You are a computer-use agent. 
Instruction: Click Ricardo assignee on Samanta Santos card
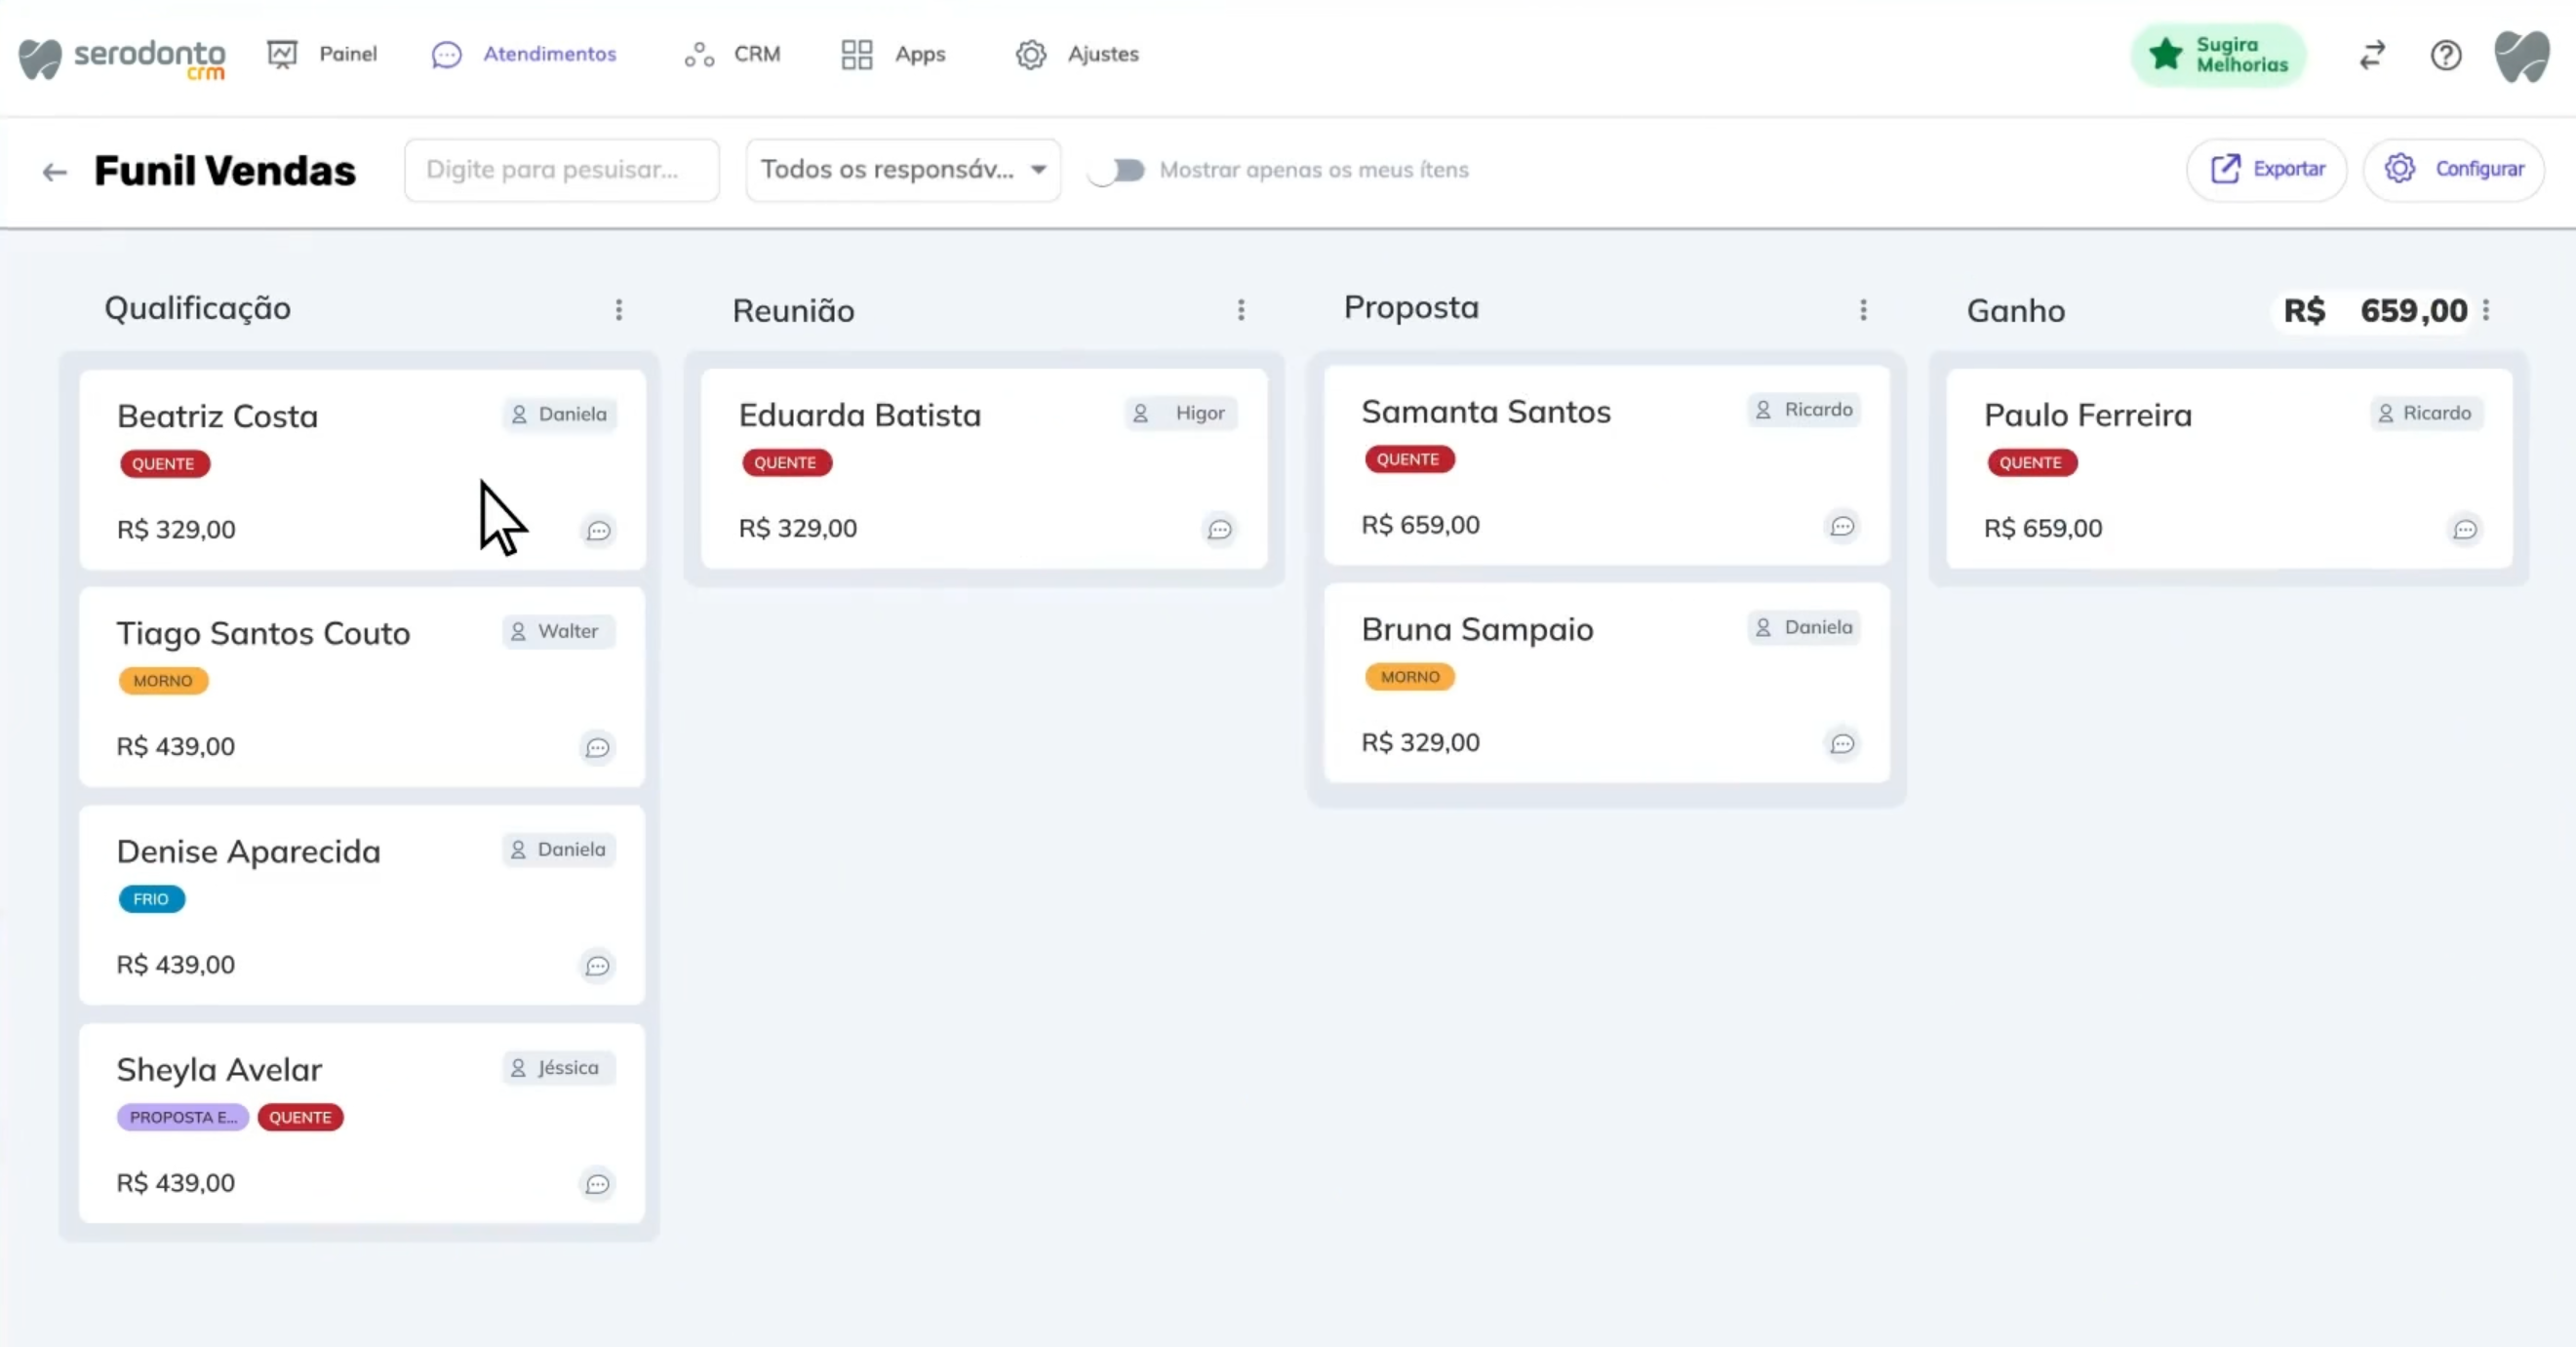click(x=1804, y=409)
